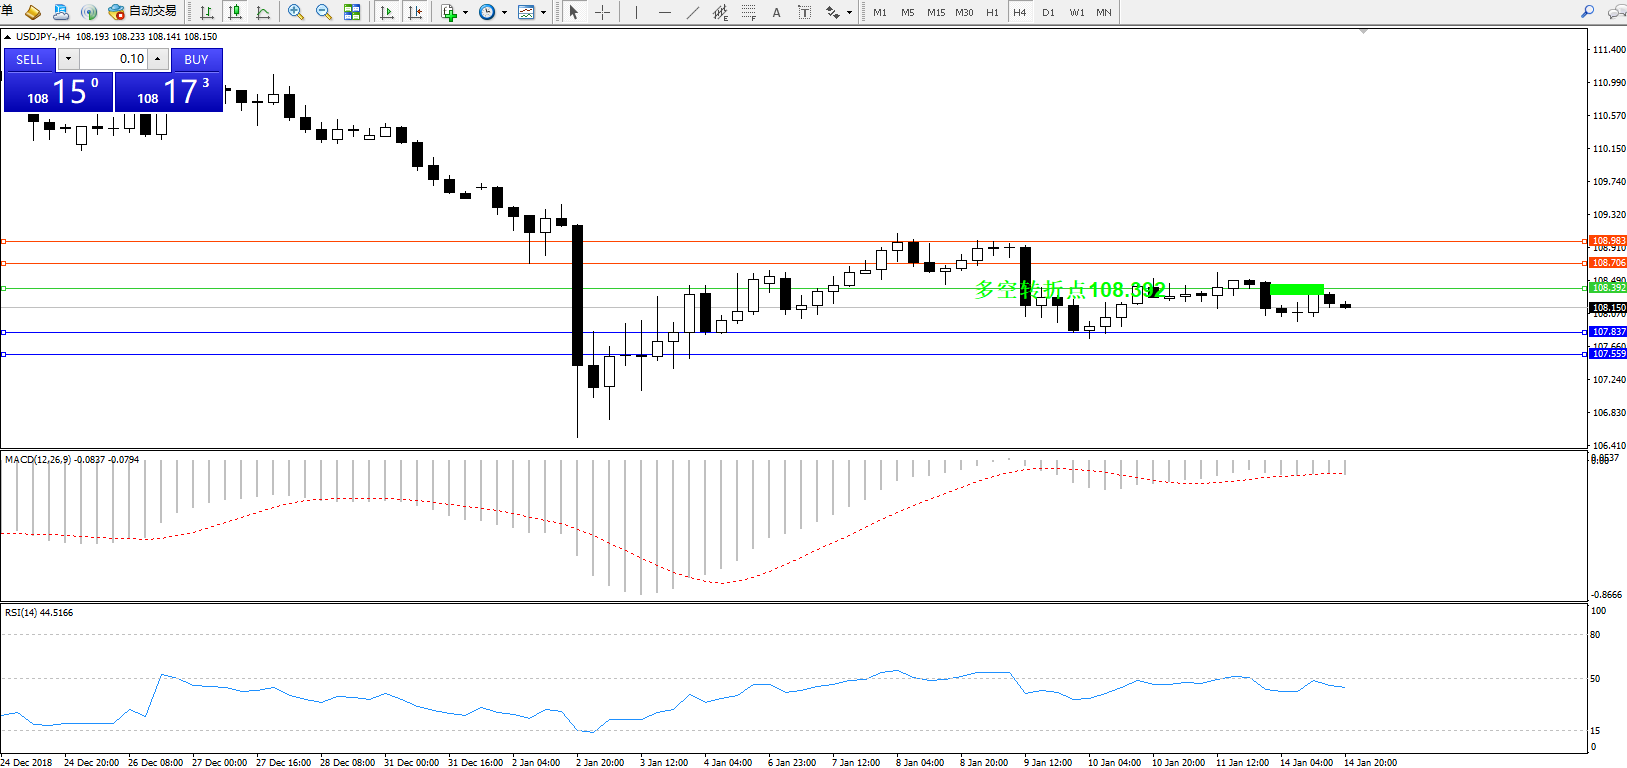Select the Fibonacci retracement tool
This screenshot has width=1627, height=768.
click(x=748, y=12)
